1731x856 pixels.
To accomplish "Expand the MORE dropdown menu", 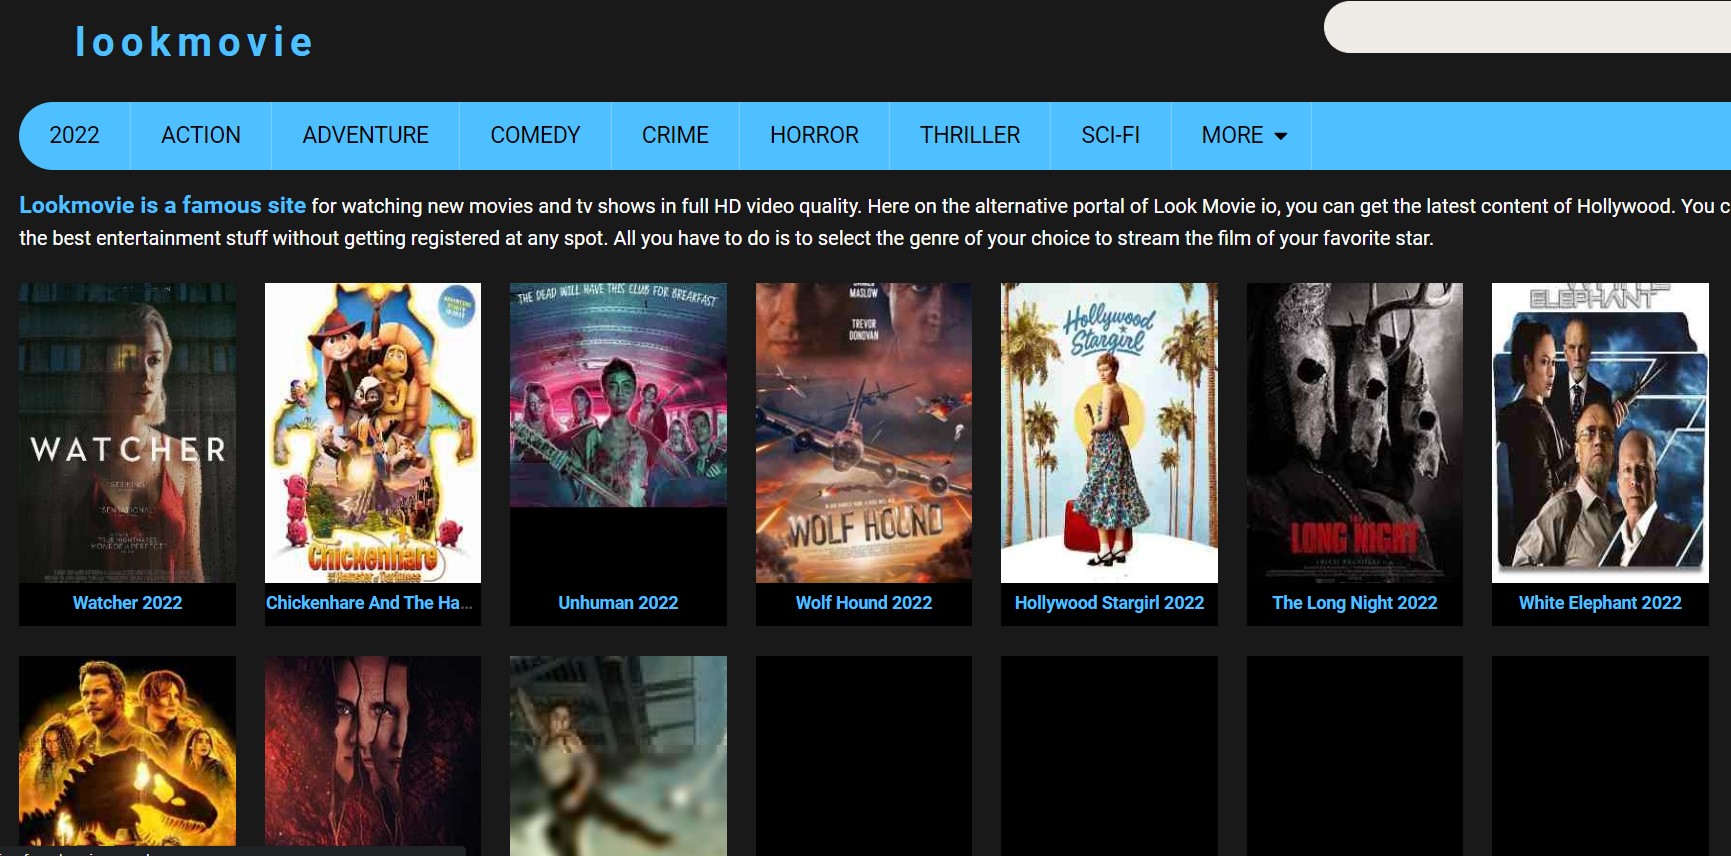I will click(x=1243, y=135).
